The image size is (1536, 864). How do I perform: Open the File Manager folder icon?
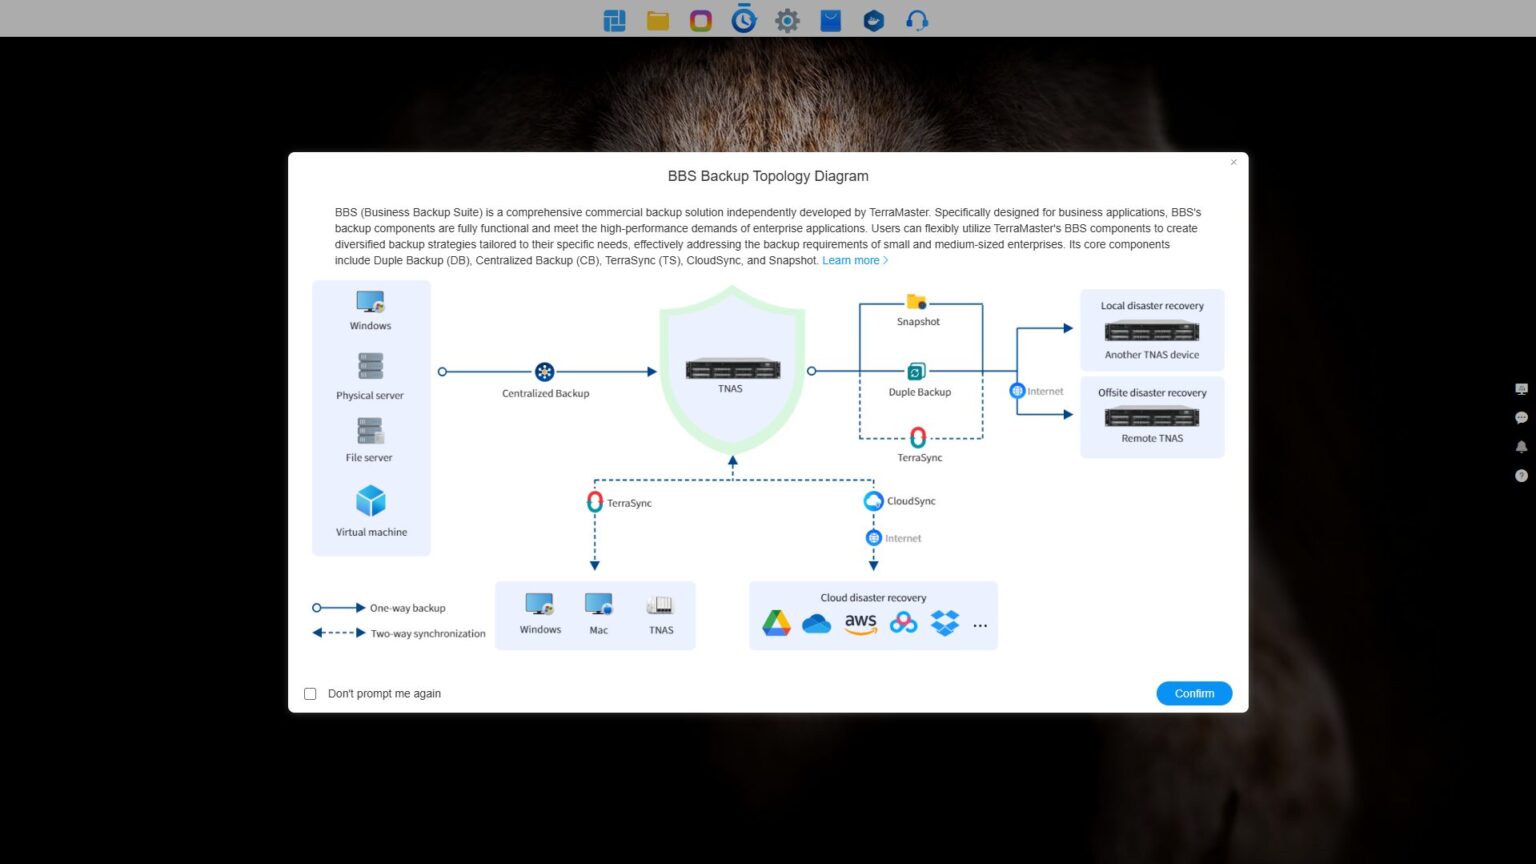(x=657, y=19)
